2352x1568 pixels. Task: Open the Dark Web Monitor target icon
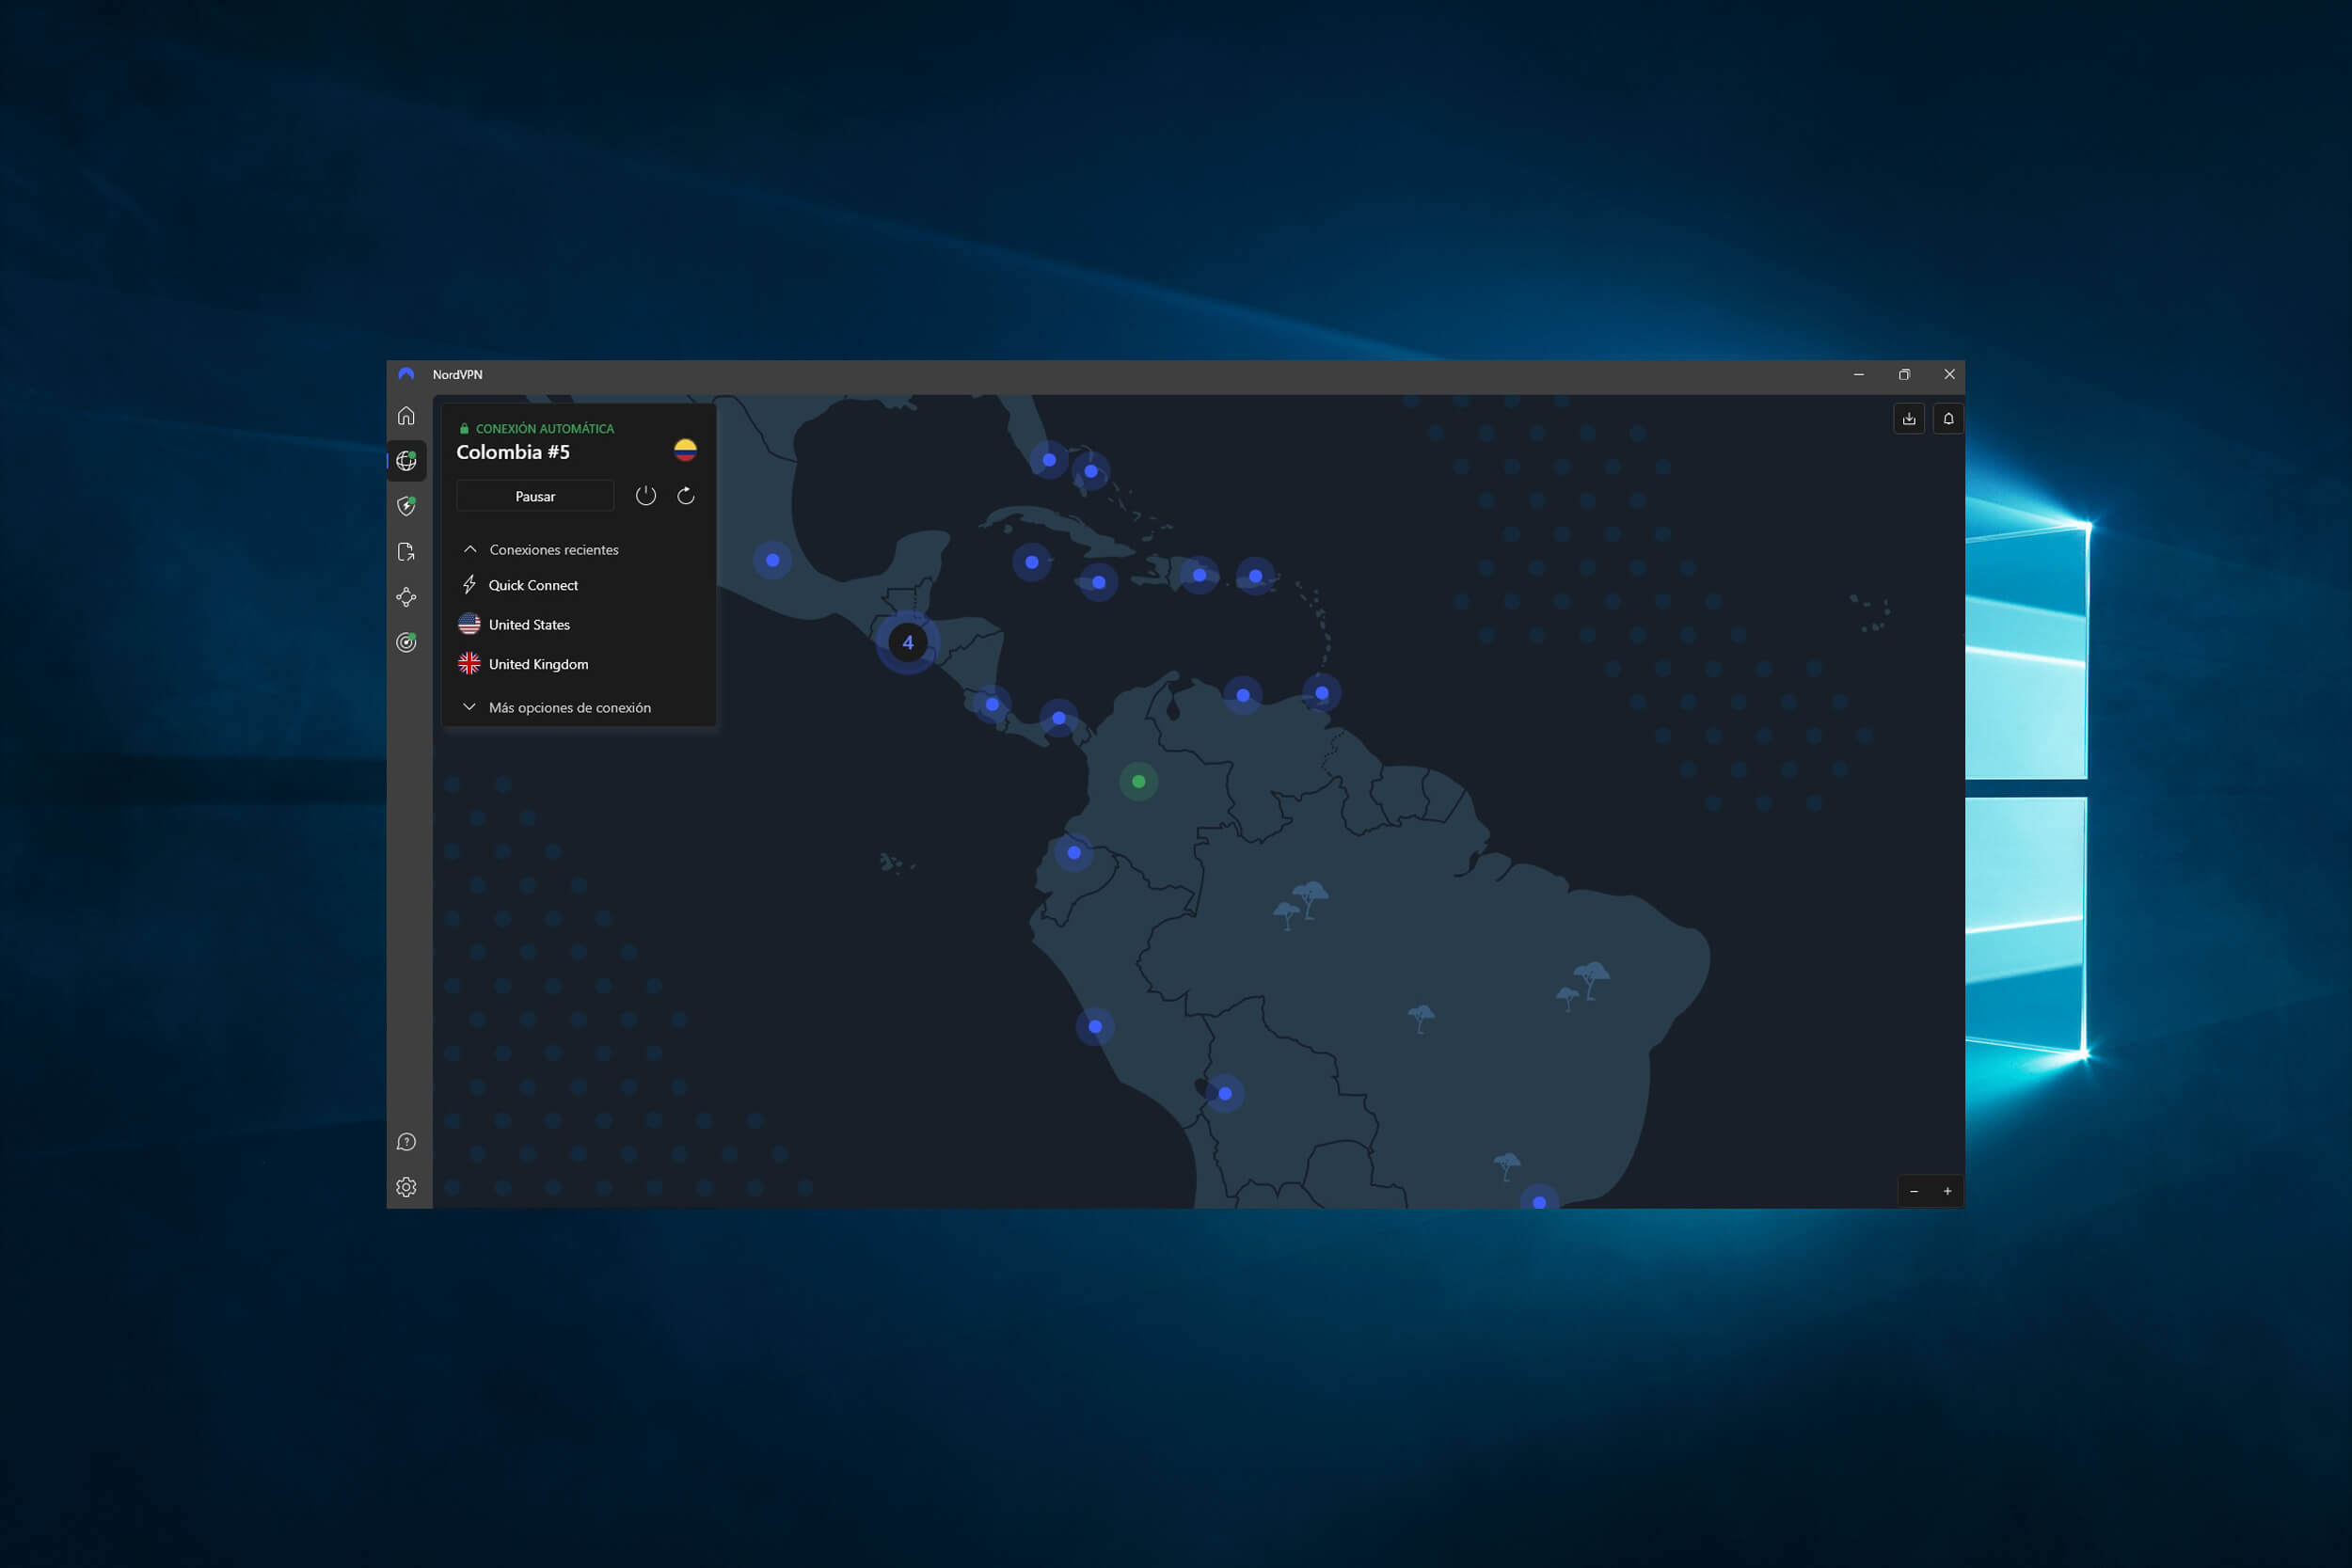(406, 642)
